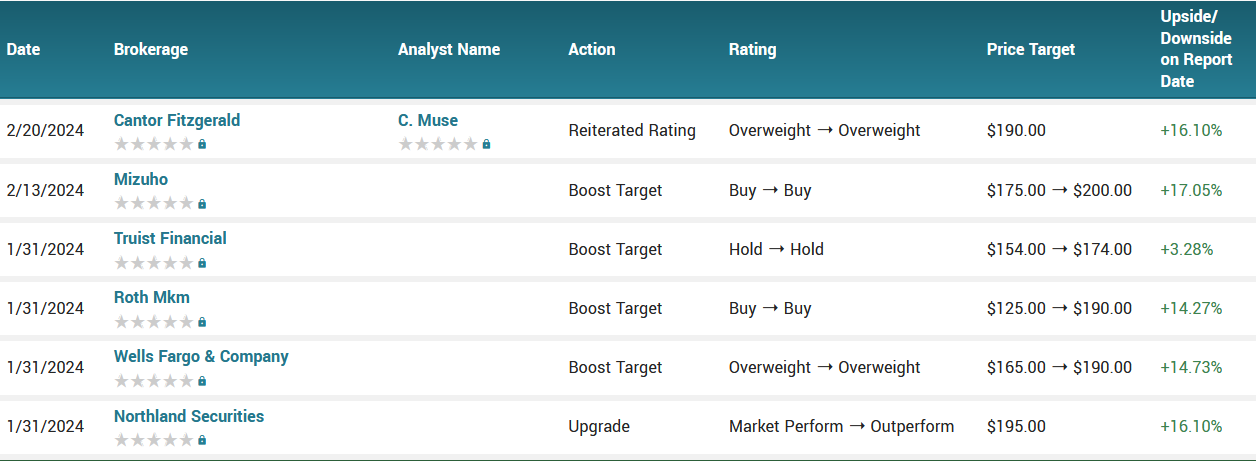1256x461 pixels.
Task: Select Boost Target in the Mizuho row
Action: 615,190
